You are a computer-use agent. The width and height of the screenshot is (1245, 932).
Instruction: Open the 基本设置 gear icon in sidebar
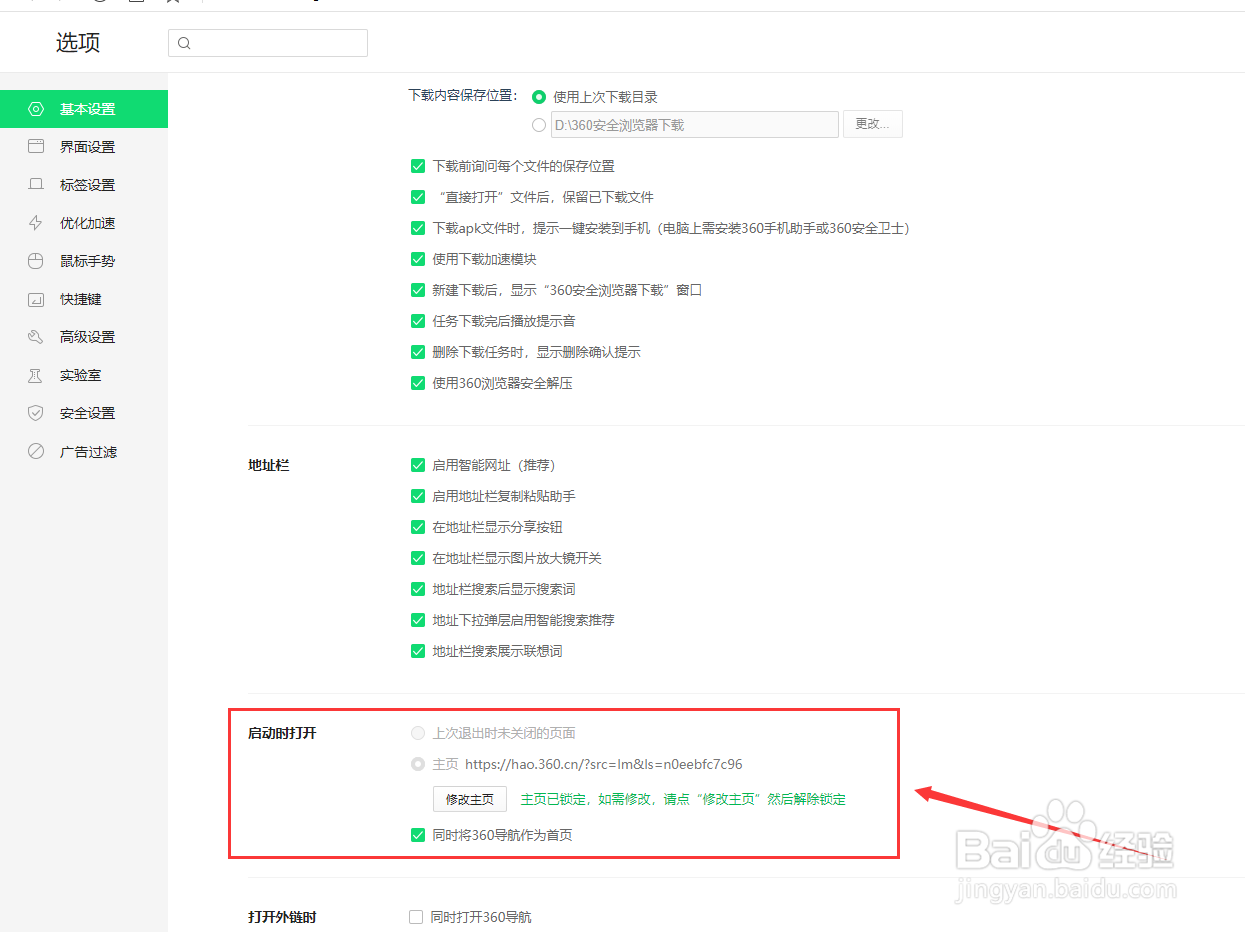coord(36,108)
